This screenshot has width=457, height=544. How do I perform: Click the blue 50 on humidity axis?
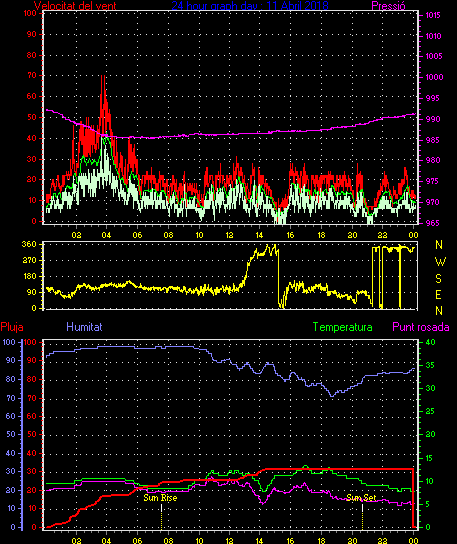11,434
